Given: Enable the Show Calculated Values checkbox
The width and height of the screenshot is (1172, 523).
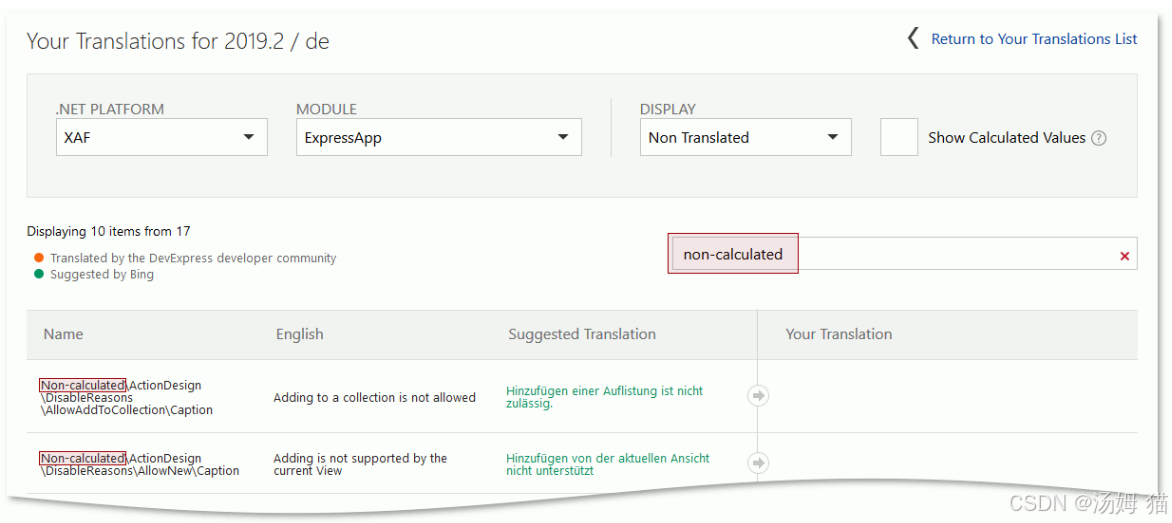Looking at the screenshot, I should point(898,137).
